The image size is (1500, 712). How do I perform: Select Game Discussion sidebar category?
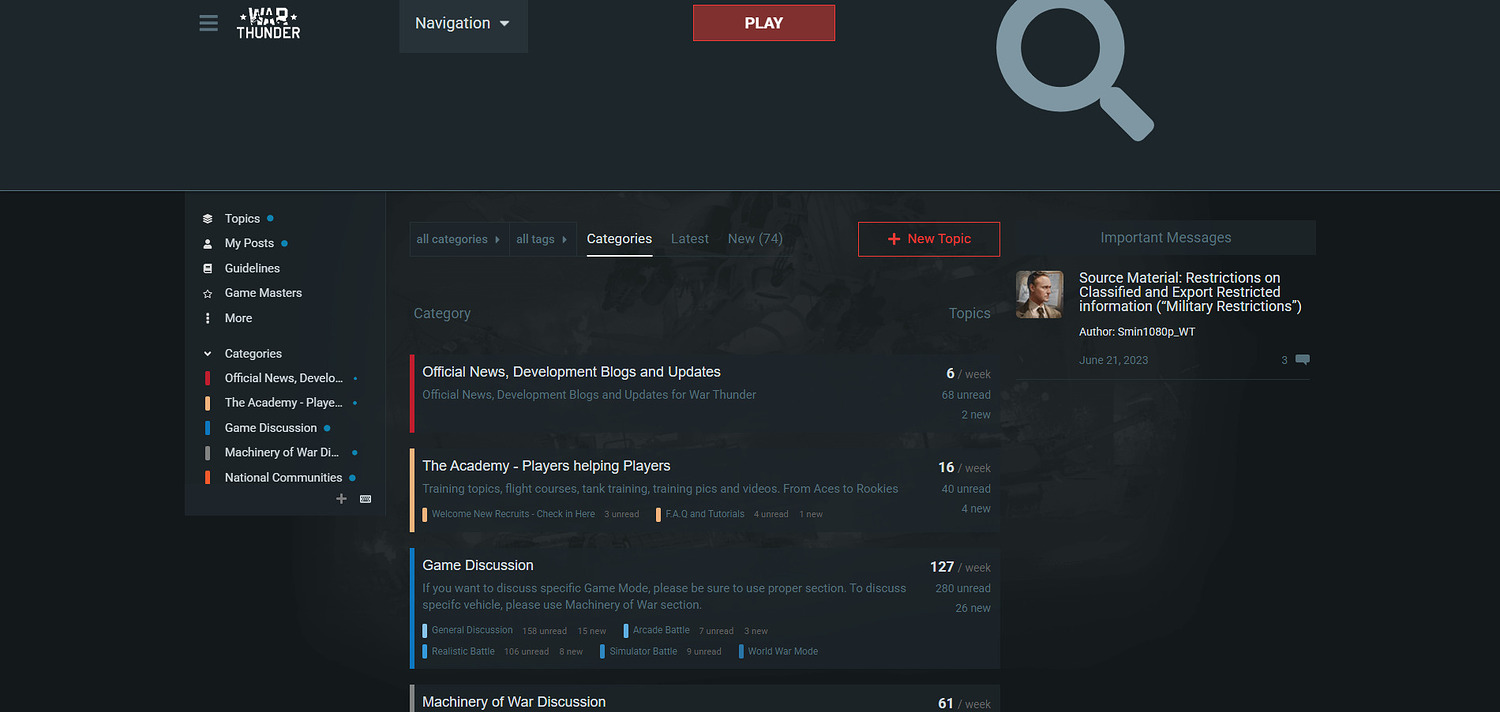point(271,428)
